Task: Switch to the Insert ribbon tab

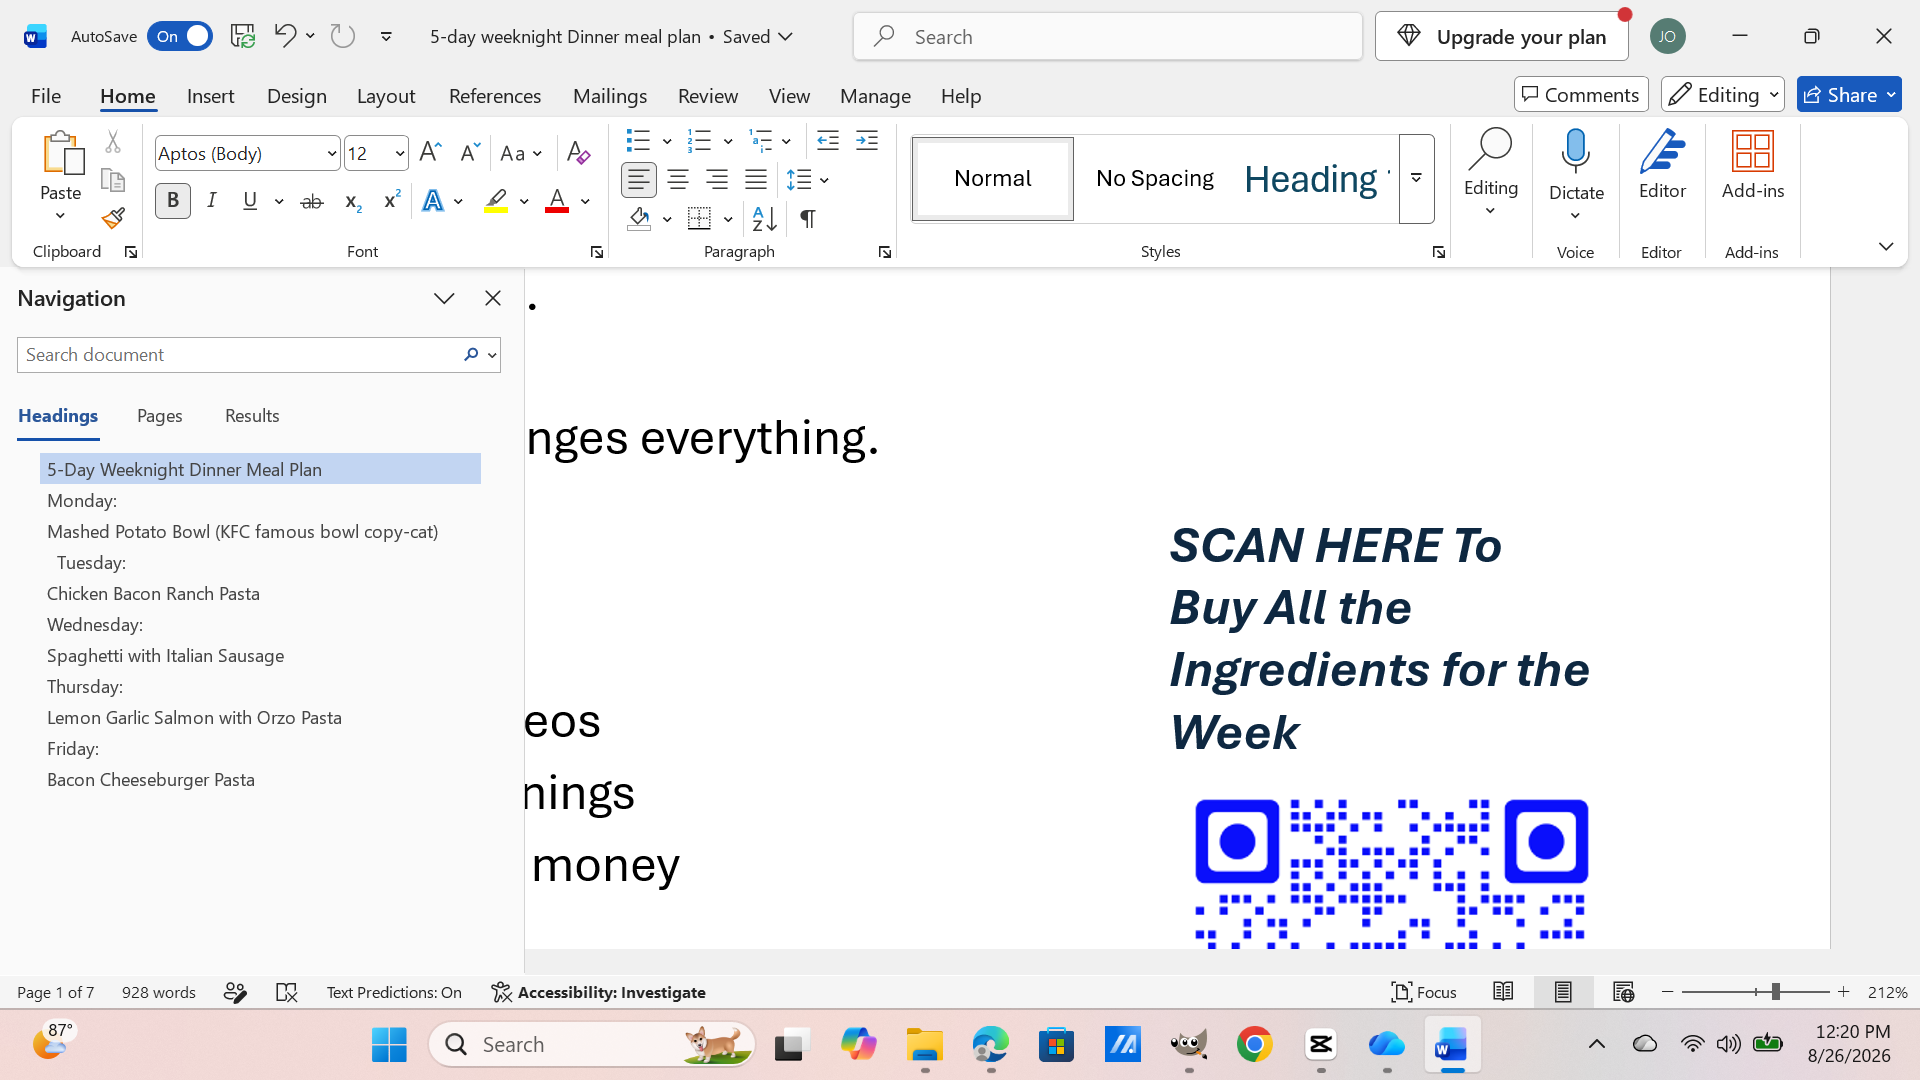Action: [210, 95]
